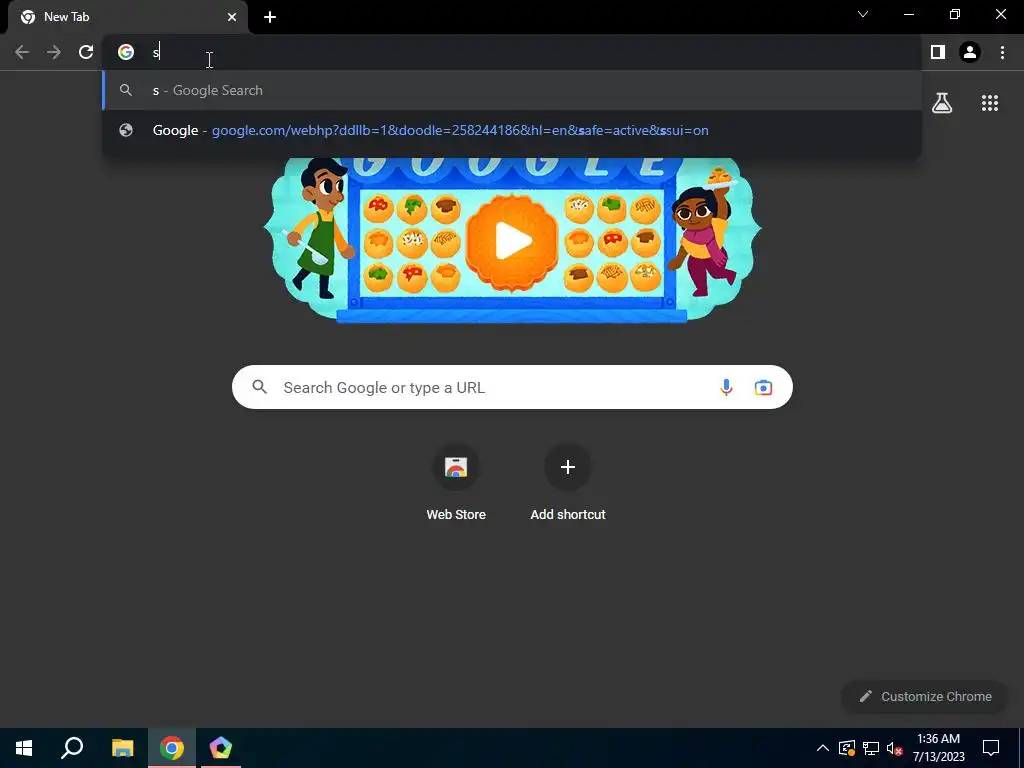Screen dimensions: 1024x768
Task: Open the notification center
Action: coord(991,748)
